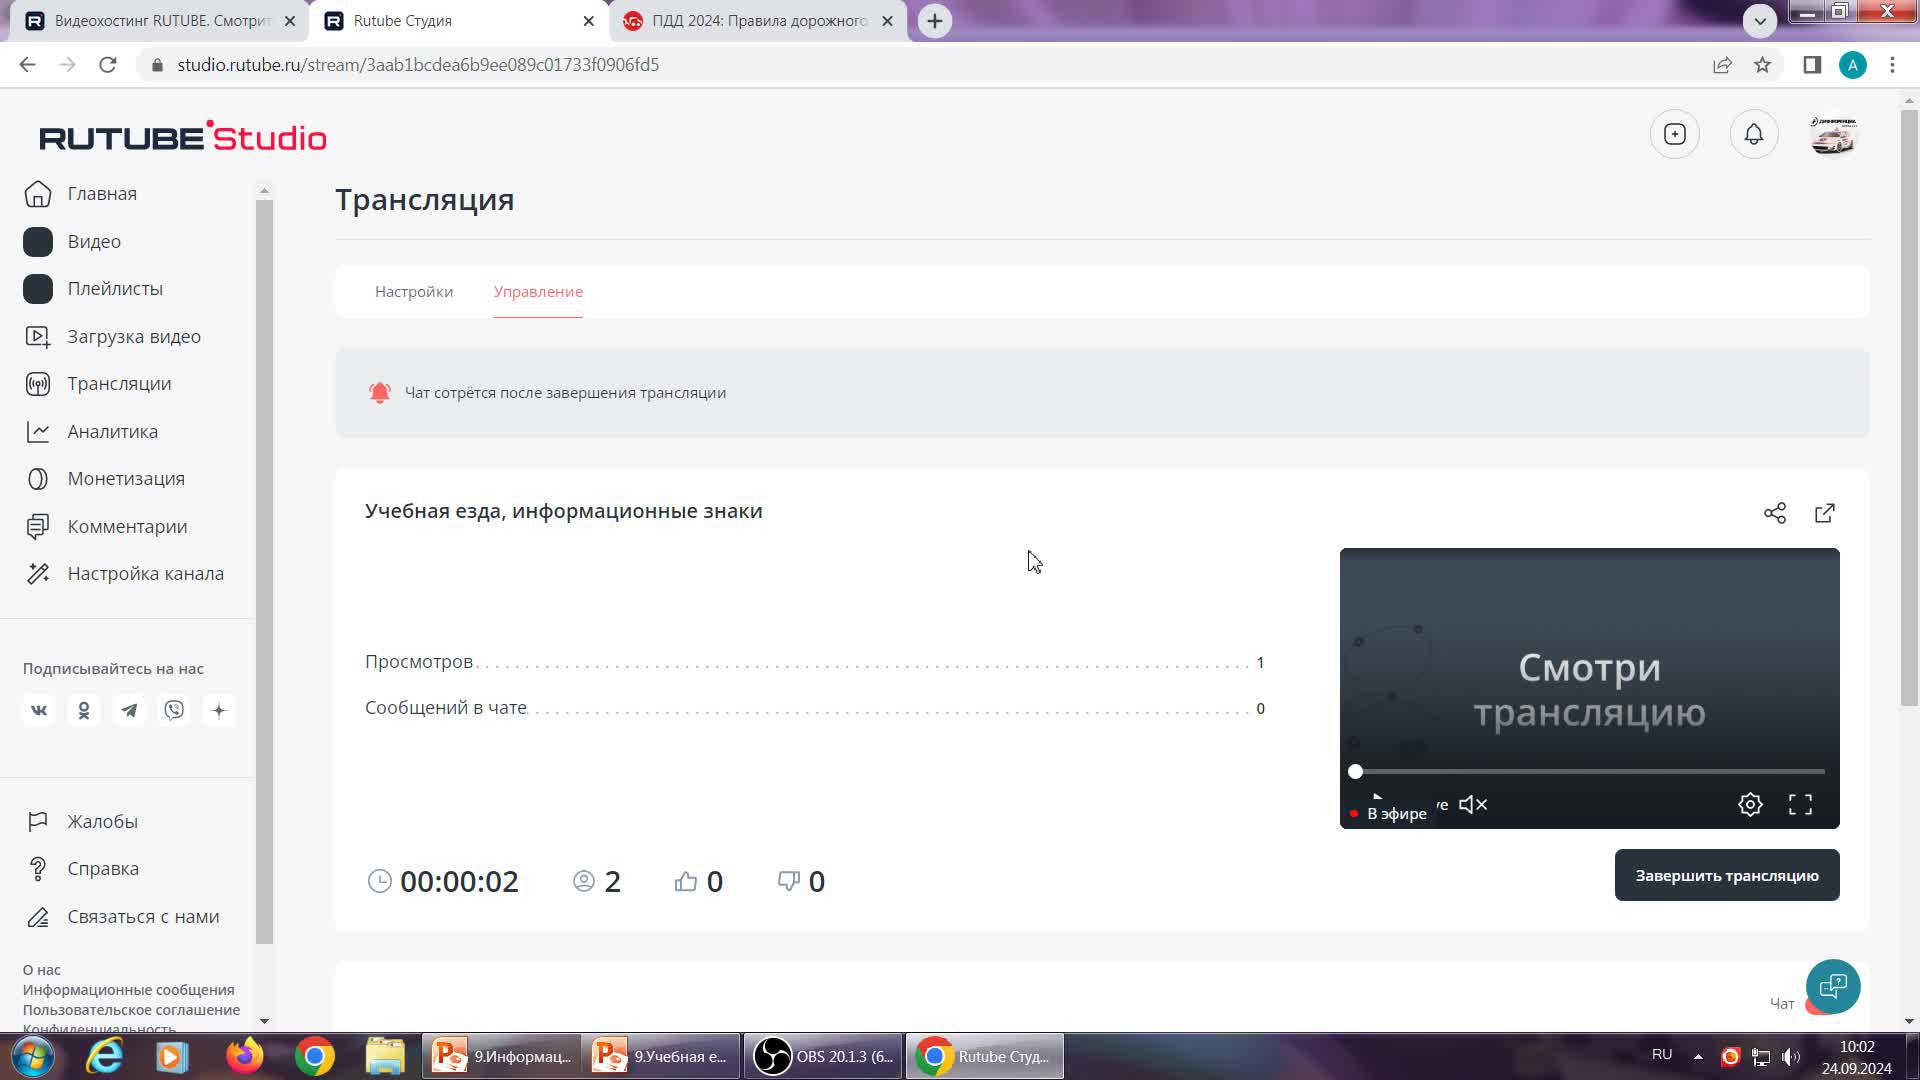Open the teal support chat bubble

(x=1832, y=986)
